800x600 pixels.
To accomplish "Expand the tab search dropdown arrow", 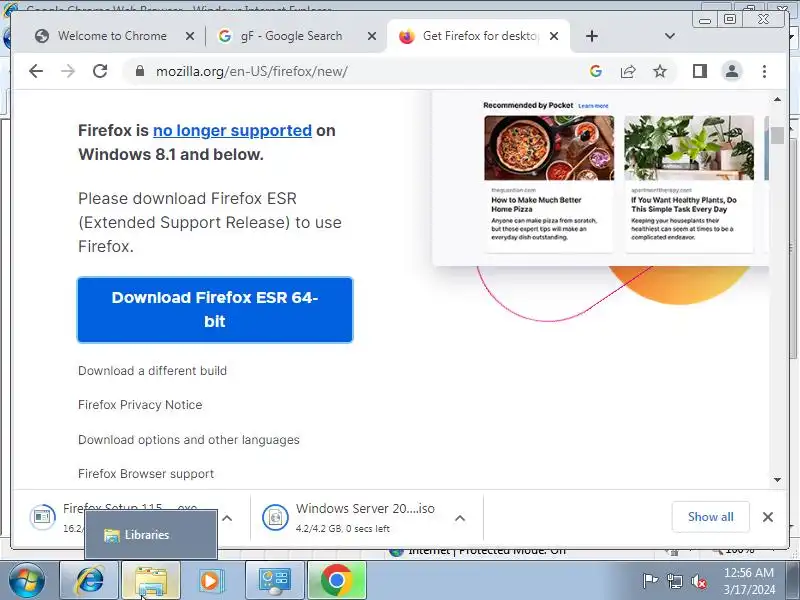I will pyautogui.click(x=669, y=36).
